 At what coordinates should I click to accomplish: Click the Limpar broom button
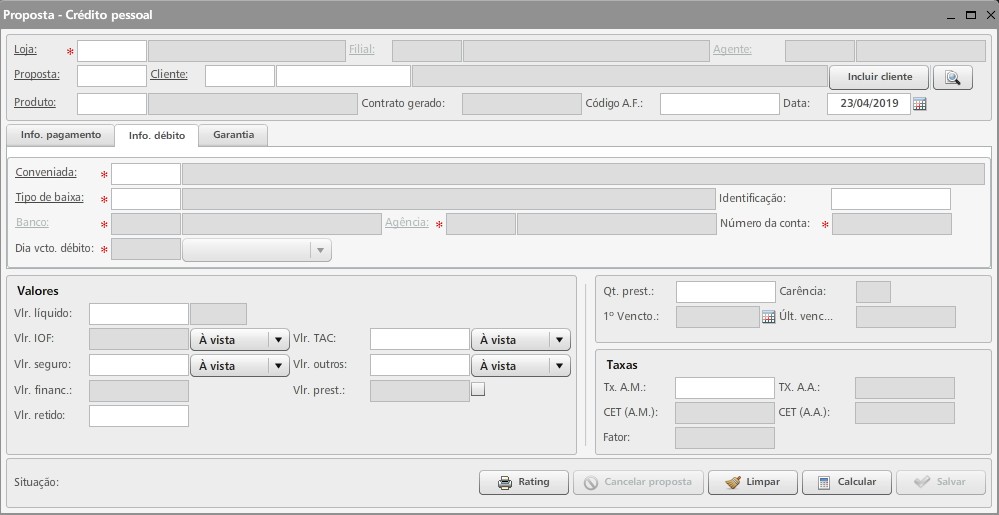point(752,482)
